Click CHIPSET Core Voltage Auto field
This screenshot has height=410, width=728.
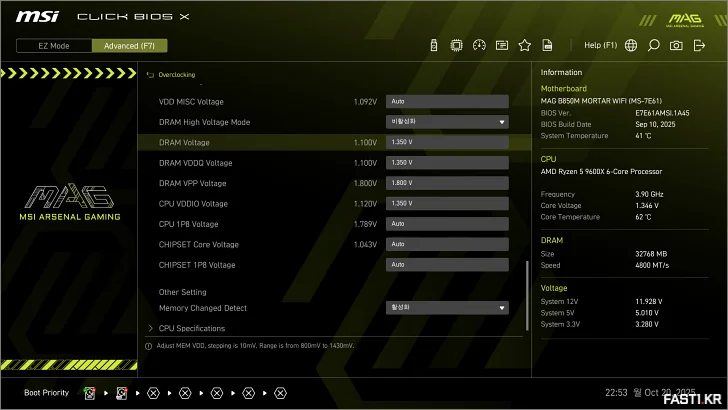[x=447, y=244]
